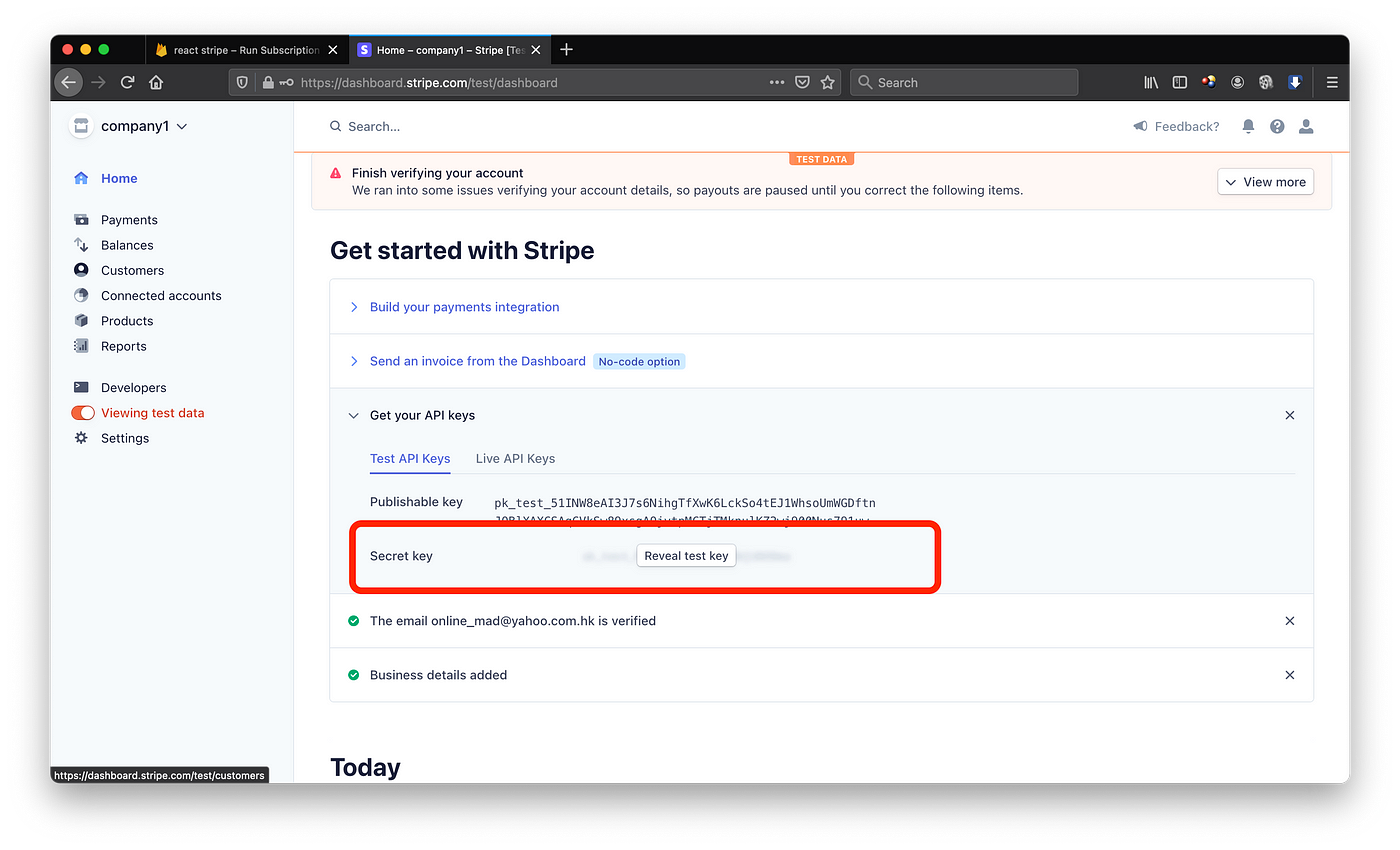Click the Customers person icon
Screen dimensions: 1400x850
(81, 270)
